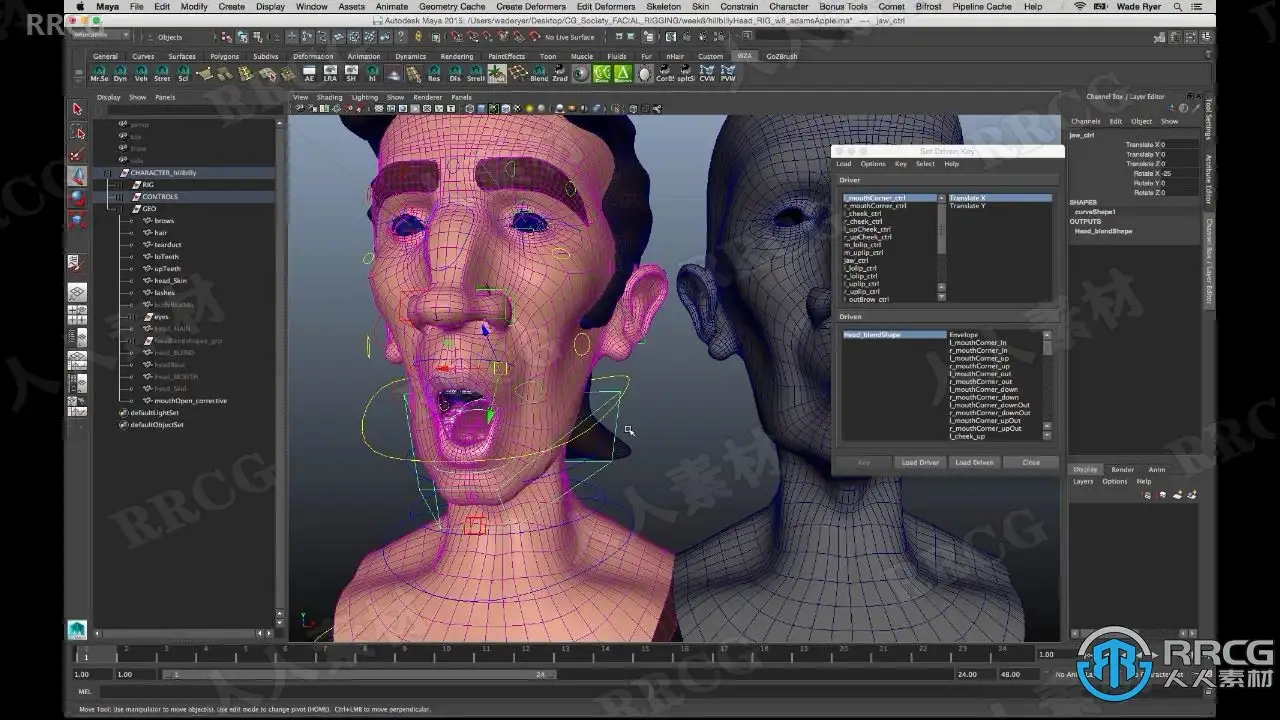The height and width of the screenshot is (720, 1280).
Task: Click the Blend shelf icon
Action: pyautogui.click(x=539, y=73)
